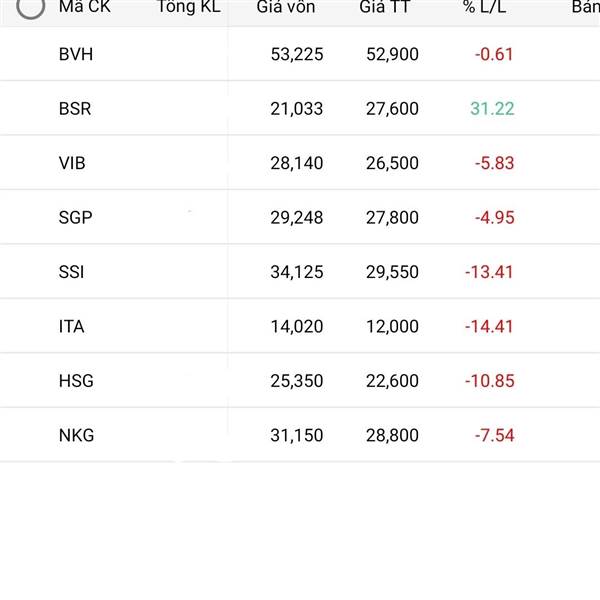Click the SSI loss value -13.41
Screen dimensions: 600x600
(489, 272)
